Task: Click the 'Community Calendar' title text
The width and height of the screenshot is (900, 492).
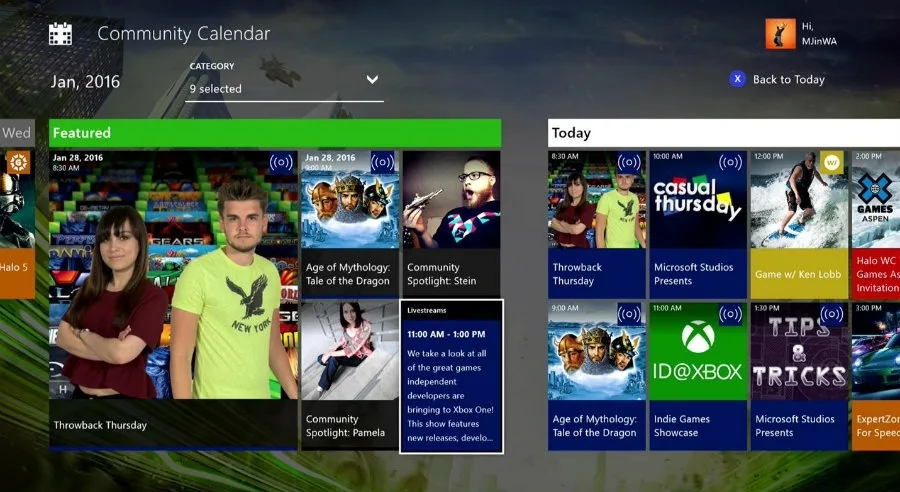Action: point(184,34)
